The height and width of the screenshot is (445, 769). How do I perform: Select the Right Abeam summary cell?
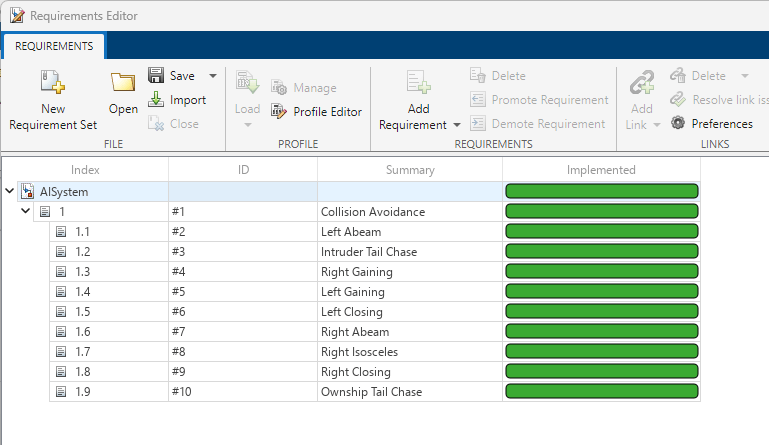point(410,332)
